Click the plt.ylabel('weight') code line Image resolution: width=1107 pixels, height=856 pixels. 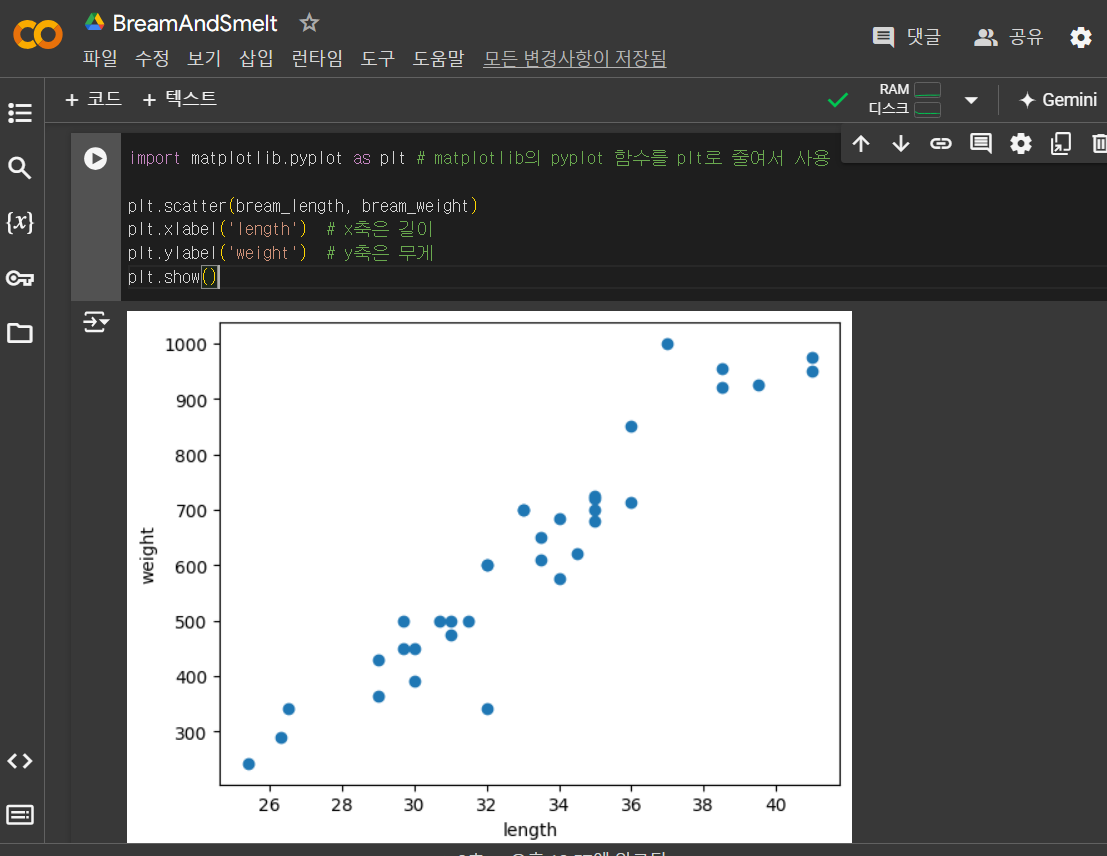coord(217,253)
